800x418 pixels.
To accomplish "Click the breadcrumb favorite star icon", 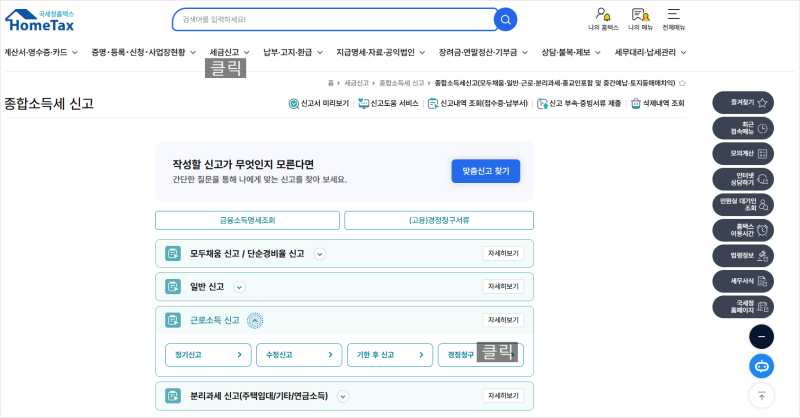I will click(682, 83).
